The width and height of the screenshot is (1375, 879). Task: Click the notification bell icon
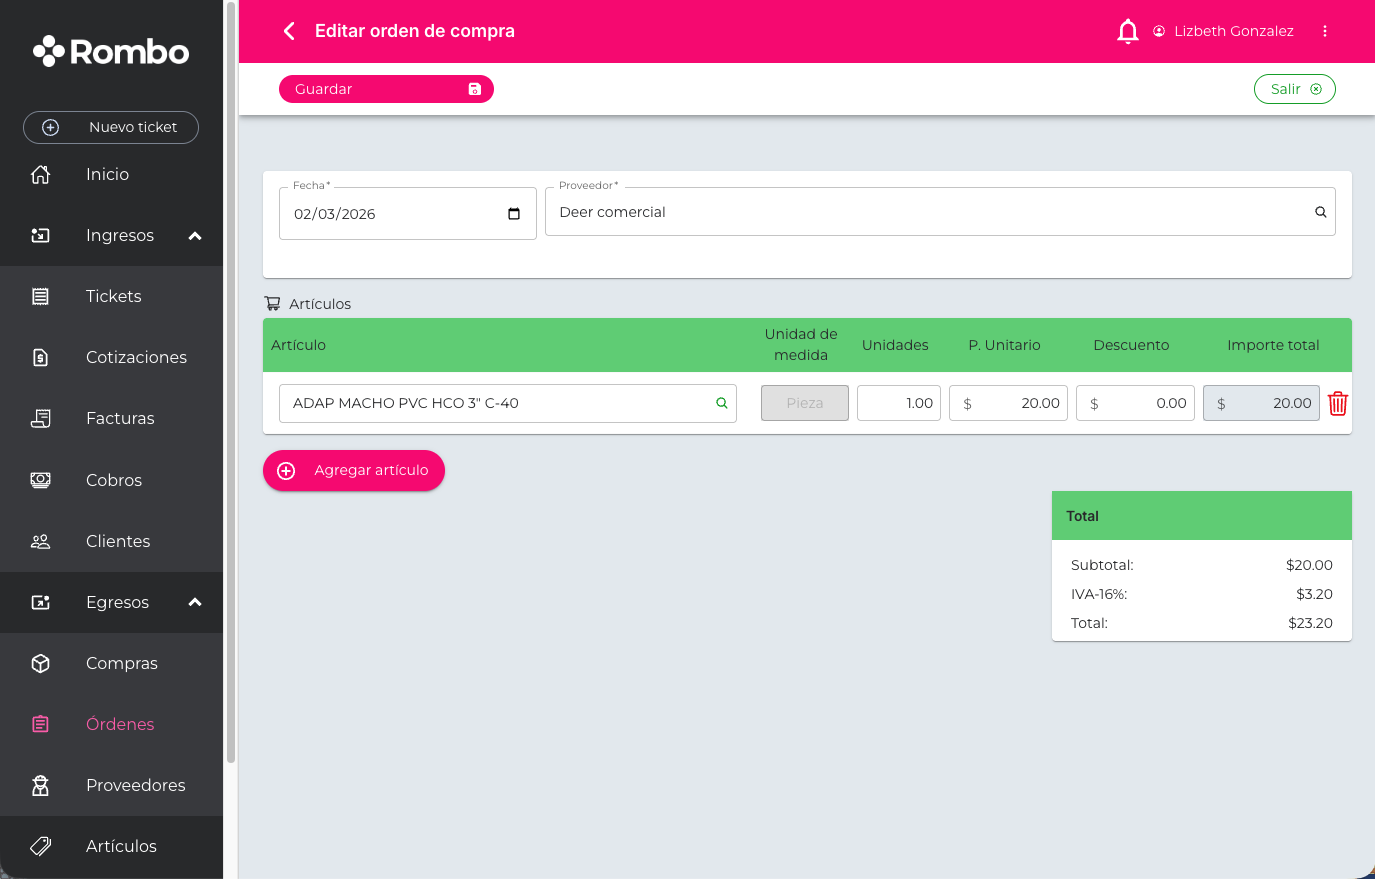click(1127, 31)
